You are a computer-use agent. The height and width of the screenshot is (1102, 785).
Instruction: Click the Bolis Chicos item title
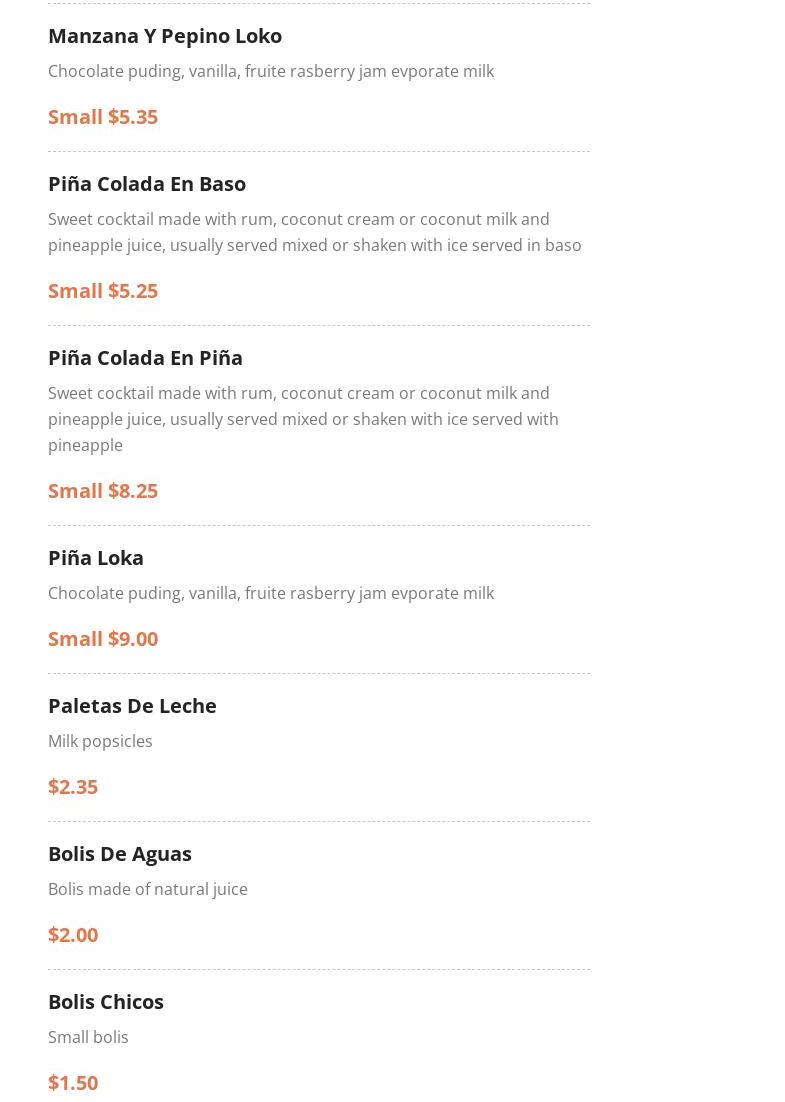(x=106, y=1002)
